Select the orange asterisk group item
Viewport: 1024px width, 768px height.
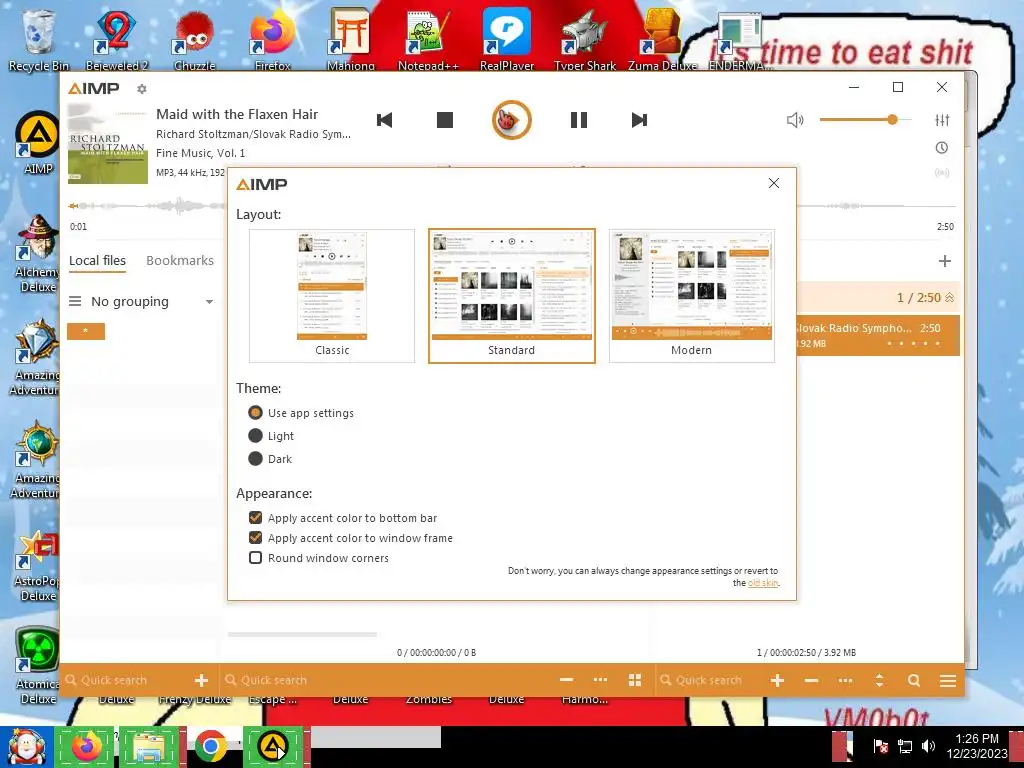click(x=86, y=331)
